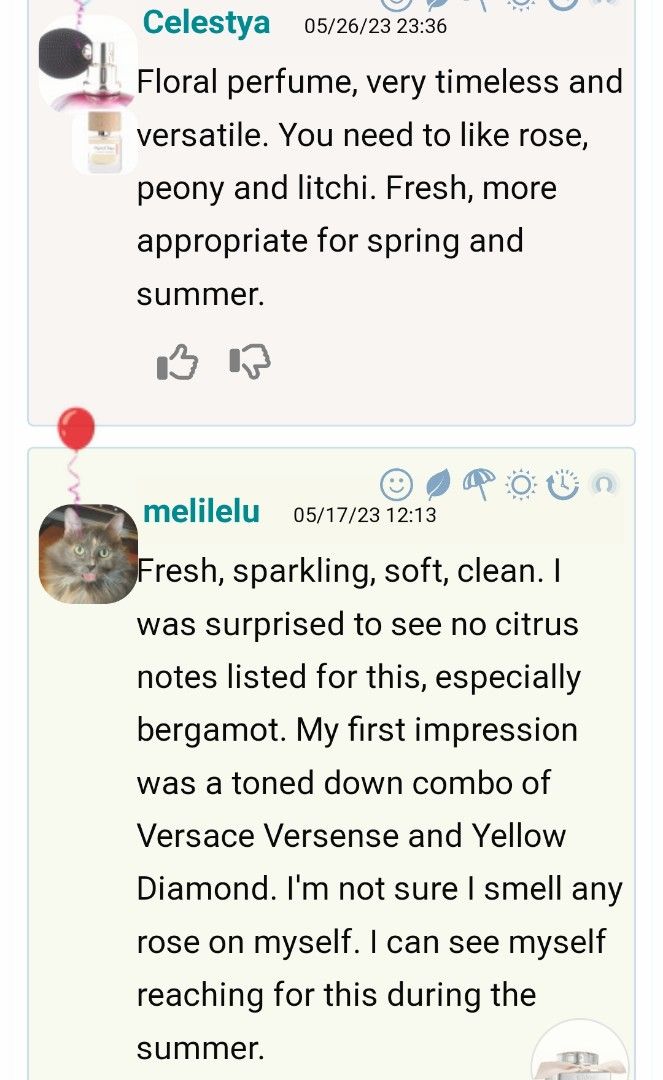Click clock longevity icon on melilelu's review
This screenshot has height=1080, width=663.
563,485
